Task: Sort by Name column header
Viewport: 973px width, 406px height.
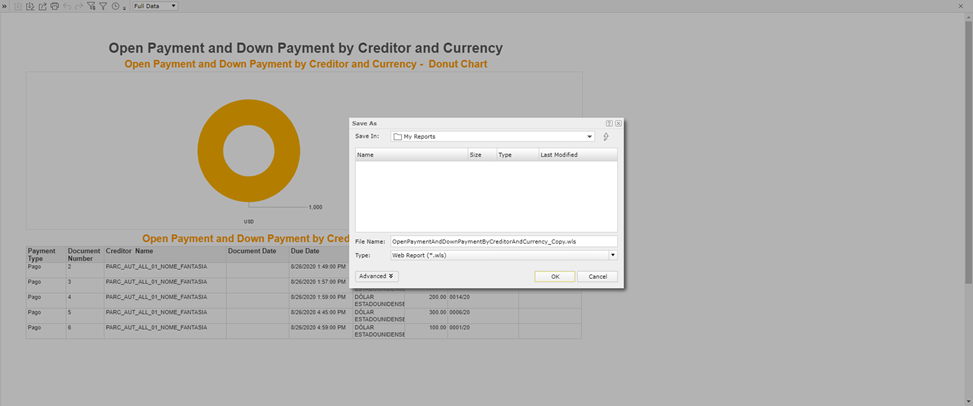Action: [x=411, y=155]
